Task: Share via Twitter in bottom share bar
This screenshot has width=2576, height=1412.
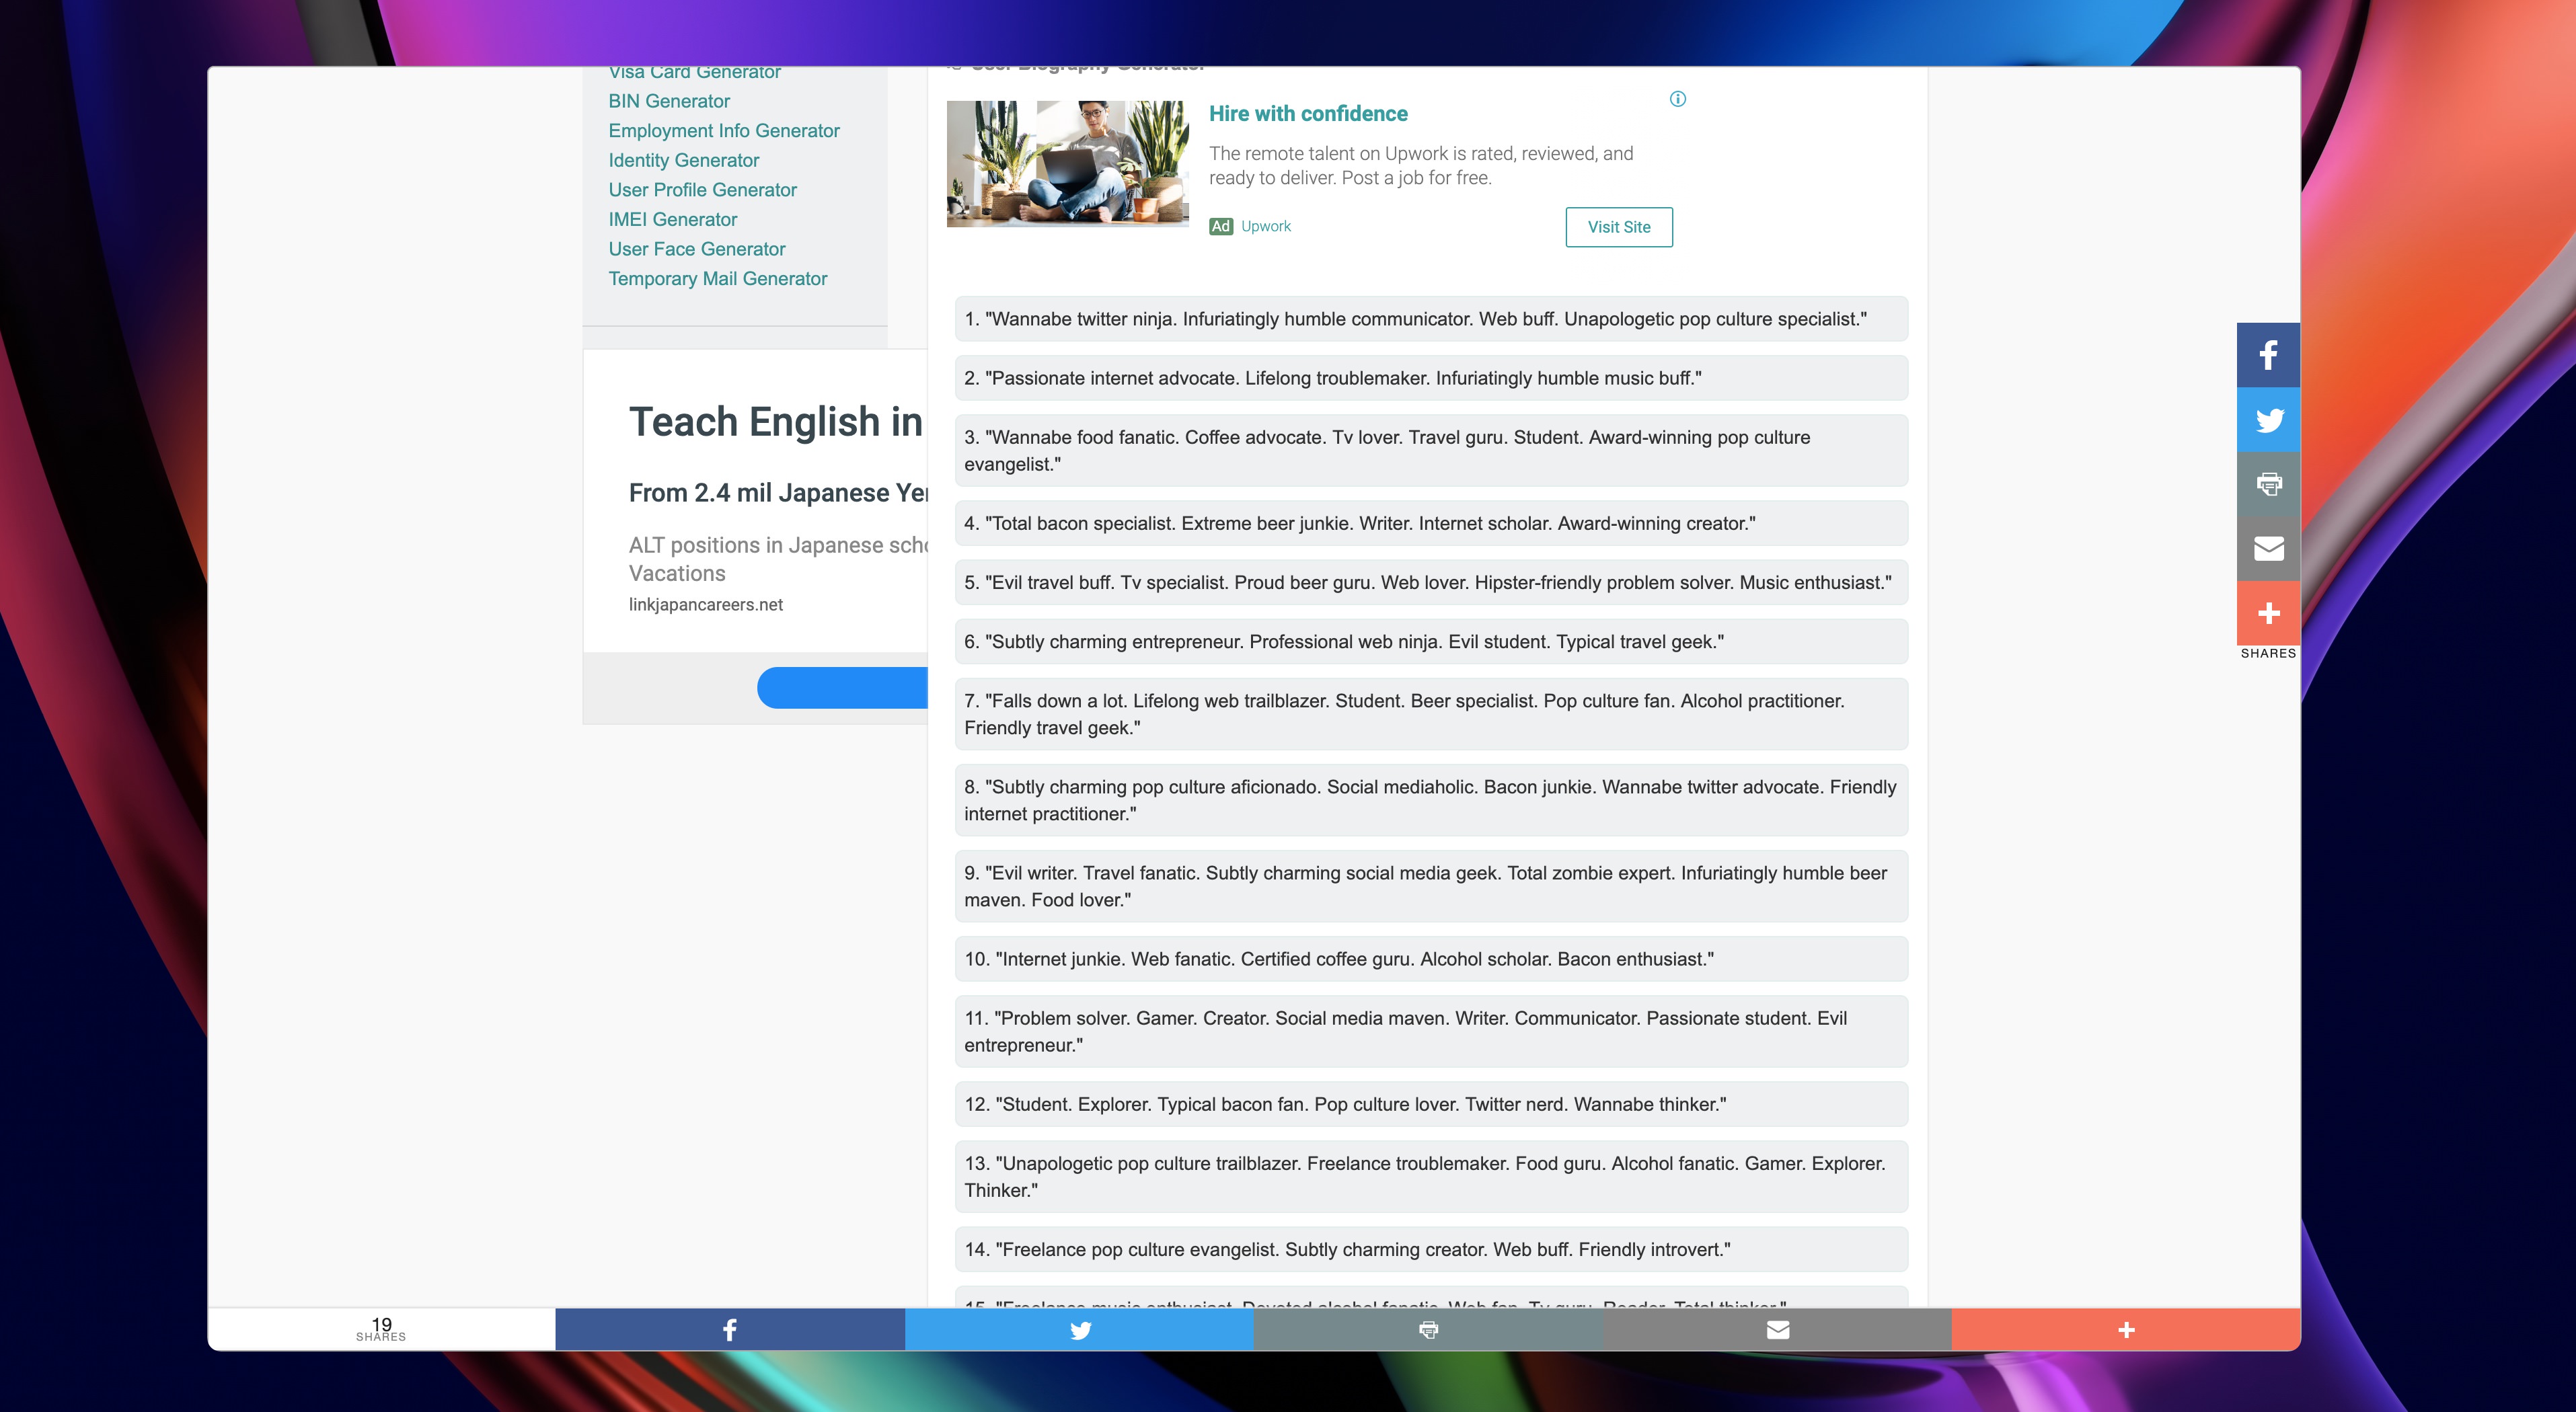Action: (1079, 1329)
